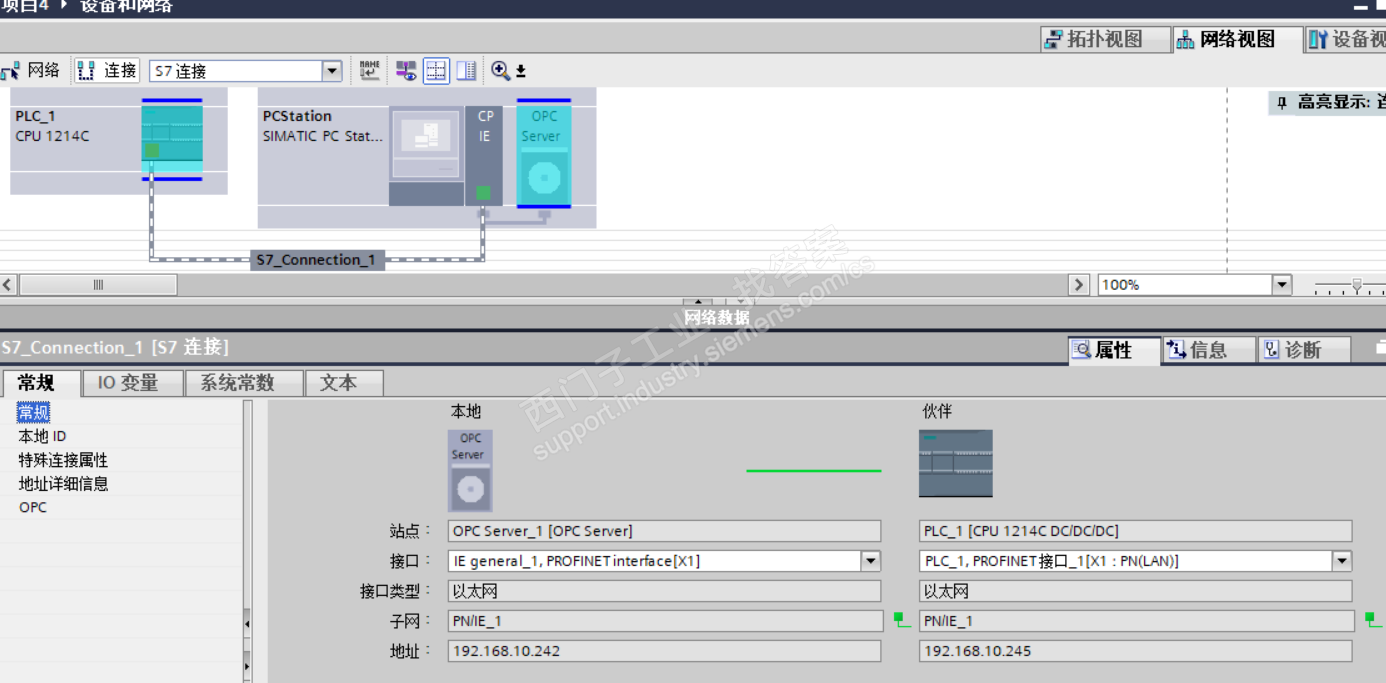Click the small download arrow beside zoom

click(x=521, y=71)
